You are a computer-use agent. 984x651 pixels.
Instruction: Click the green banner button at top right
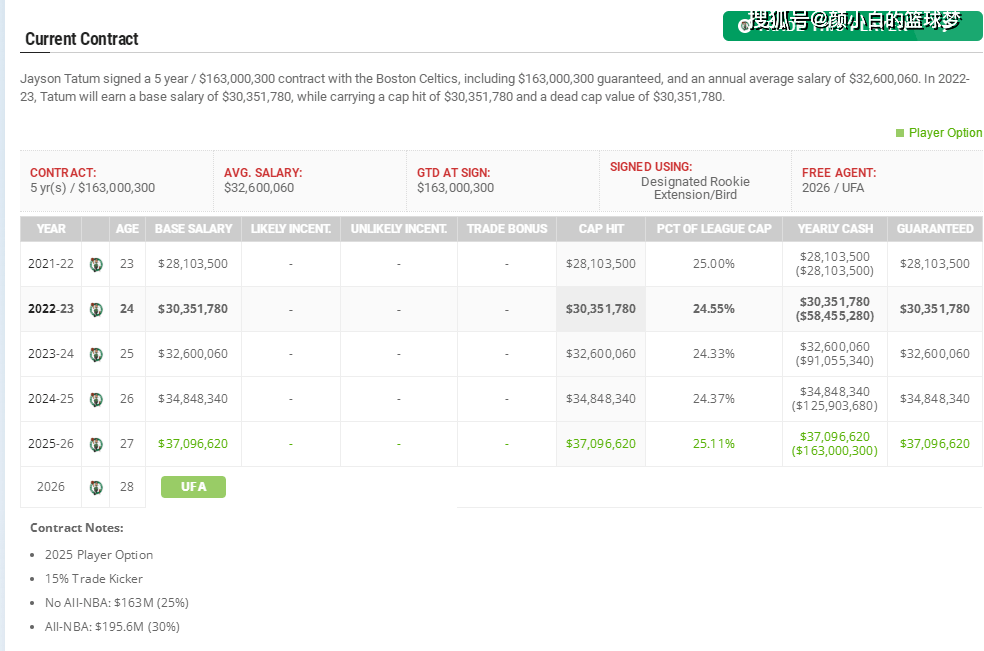(852, 26)
